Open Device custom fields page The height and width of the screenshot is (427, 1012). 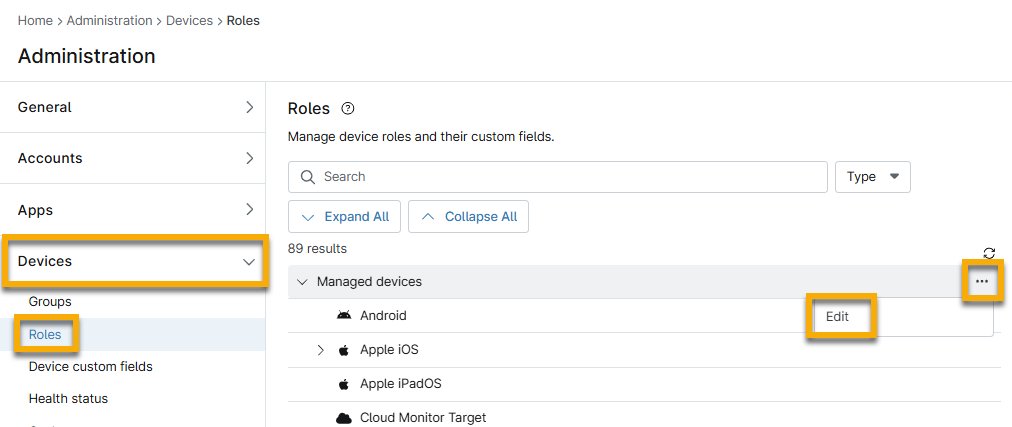pos(90,366)
